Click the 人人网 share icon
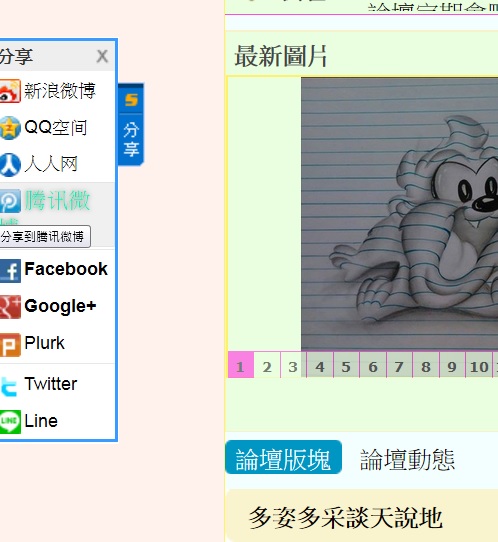The image size is (498, 542). 10,165
